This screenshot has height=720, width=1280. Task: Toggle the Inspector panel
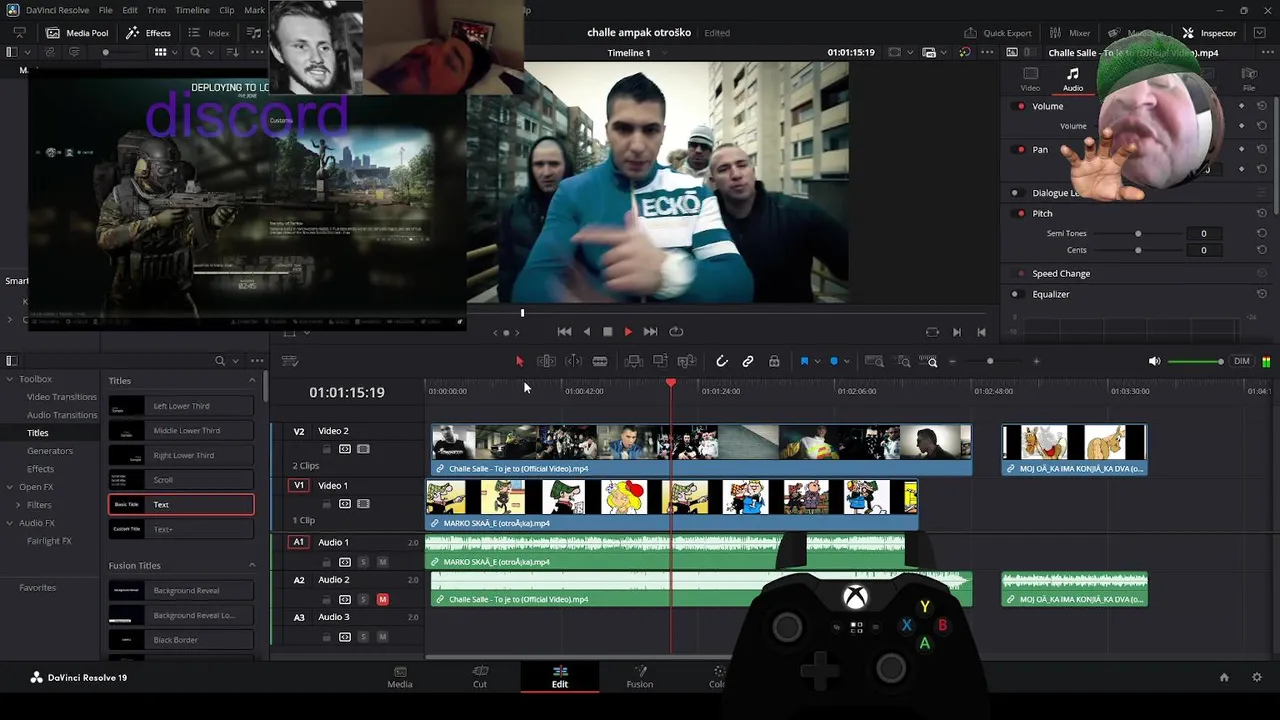(x=1209, y=33)
